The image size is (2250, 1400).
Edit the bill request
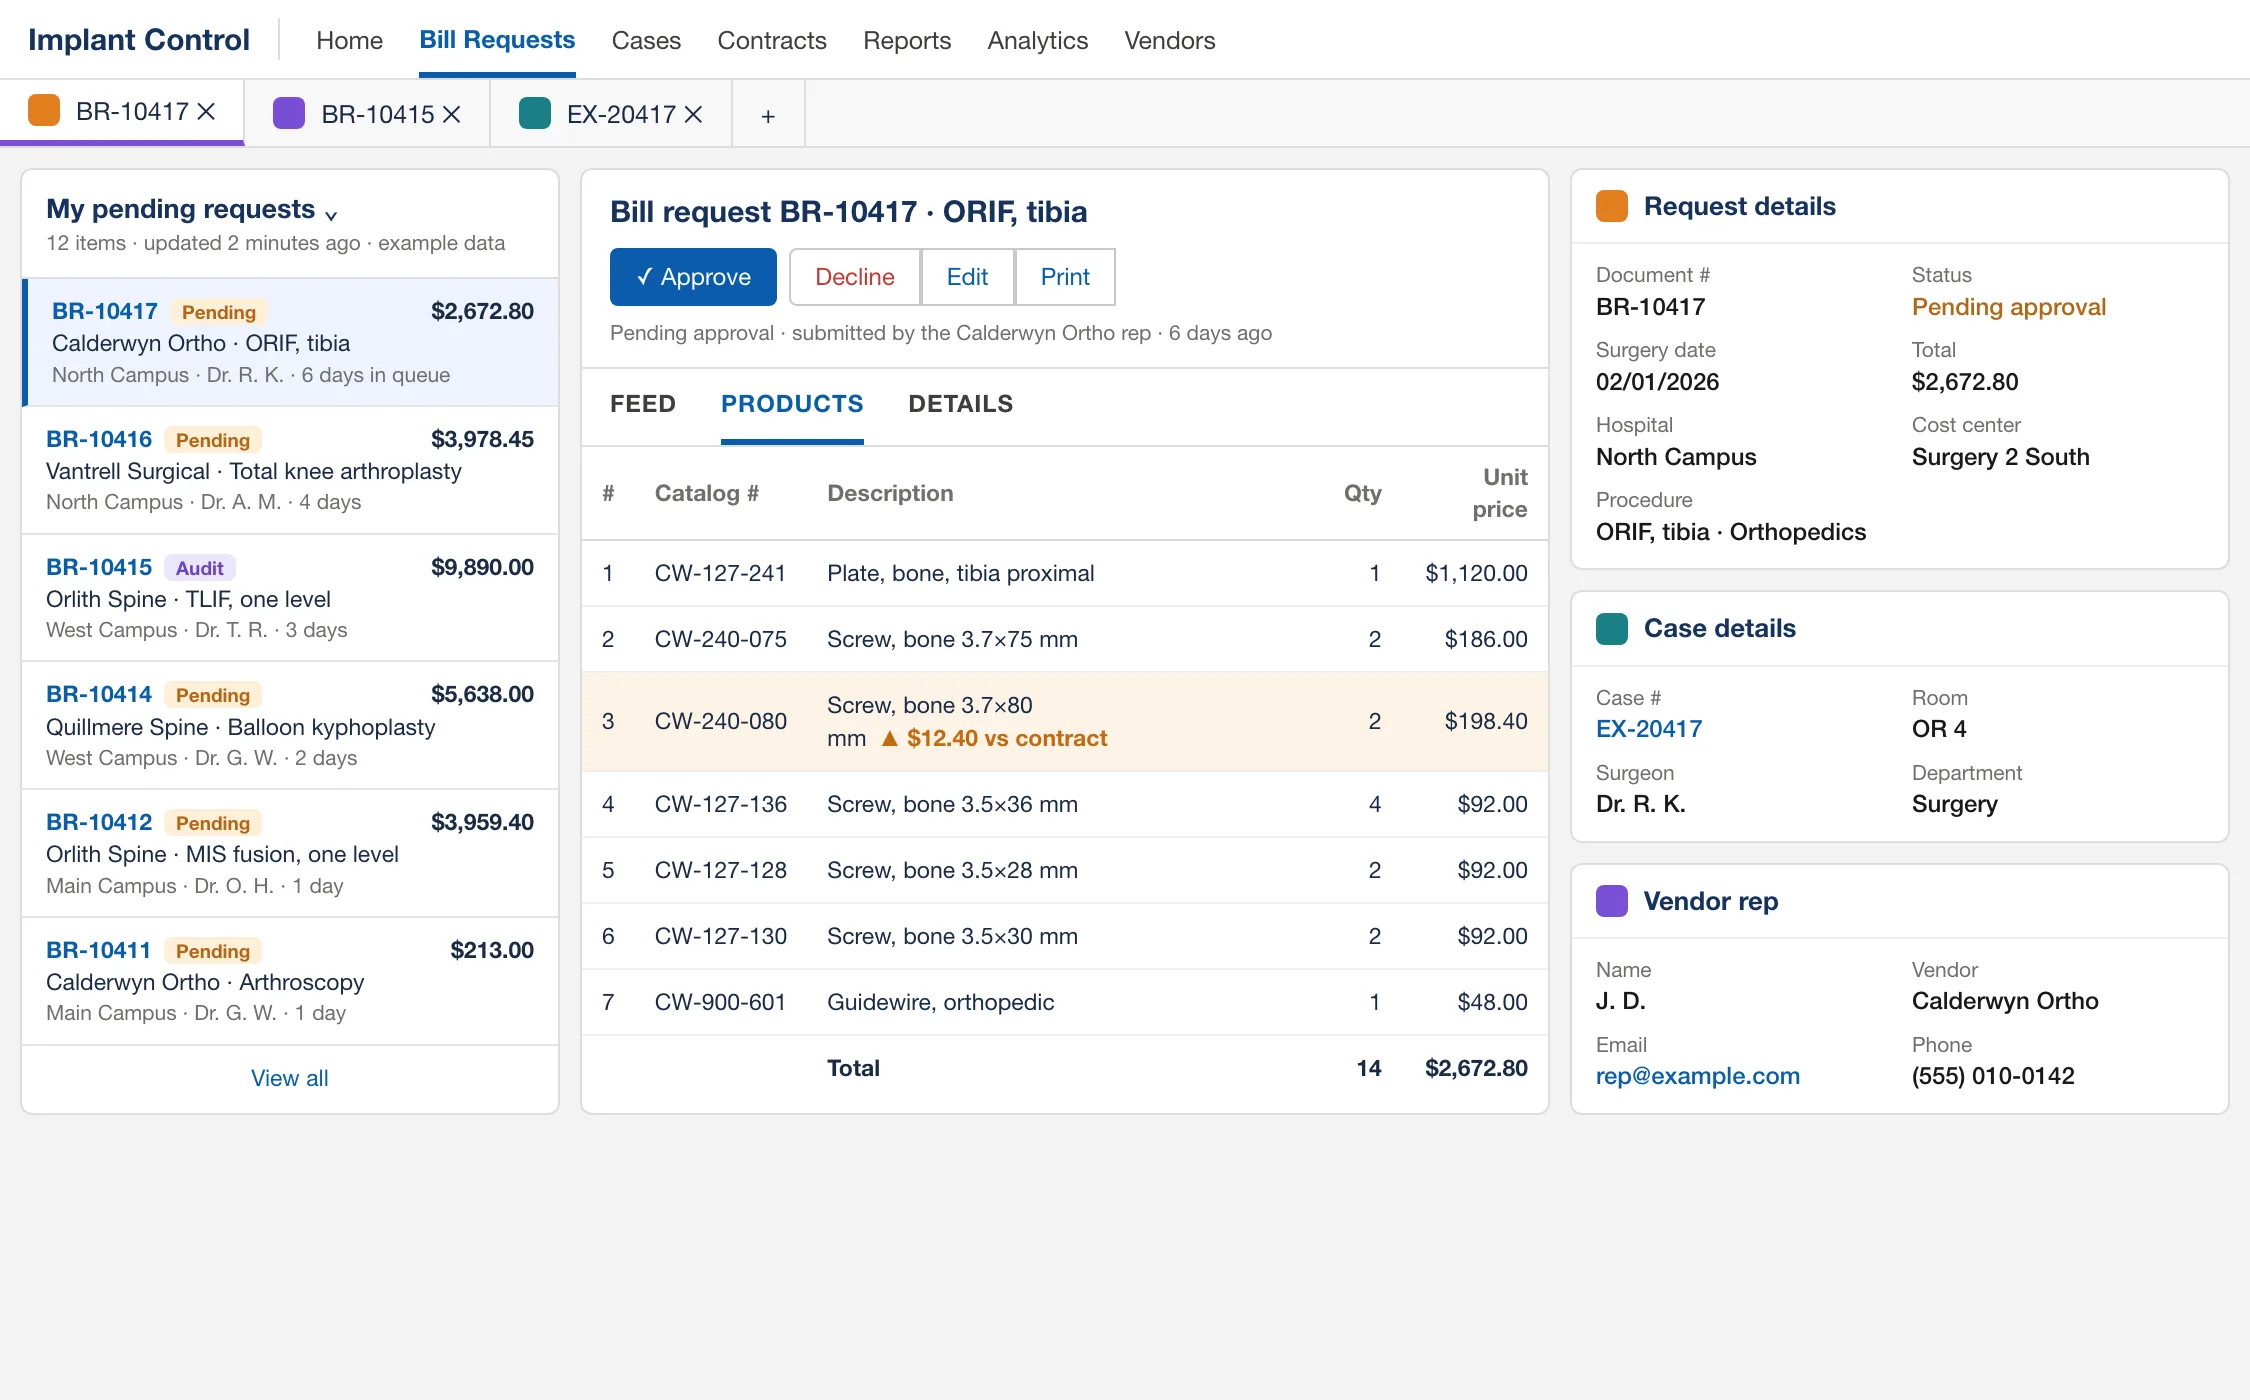coord(967,277)
